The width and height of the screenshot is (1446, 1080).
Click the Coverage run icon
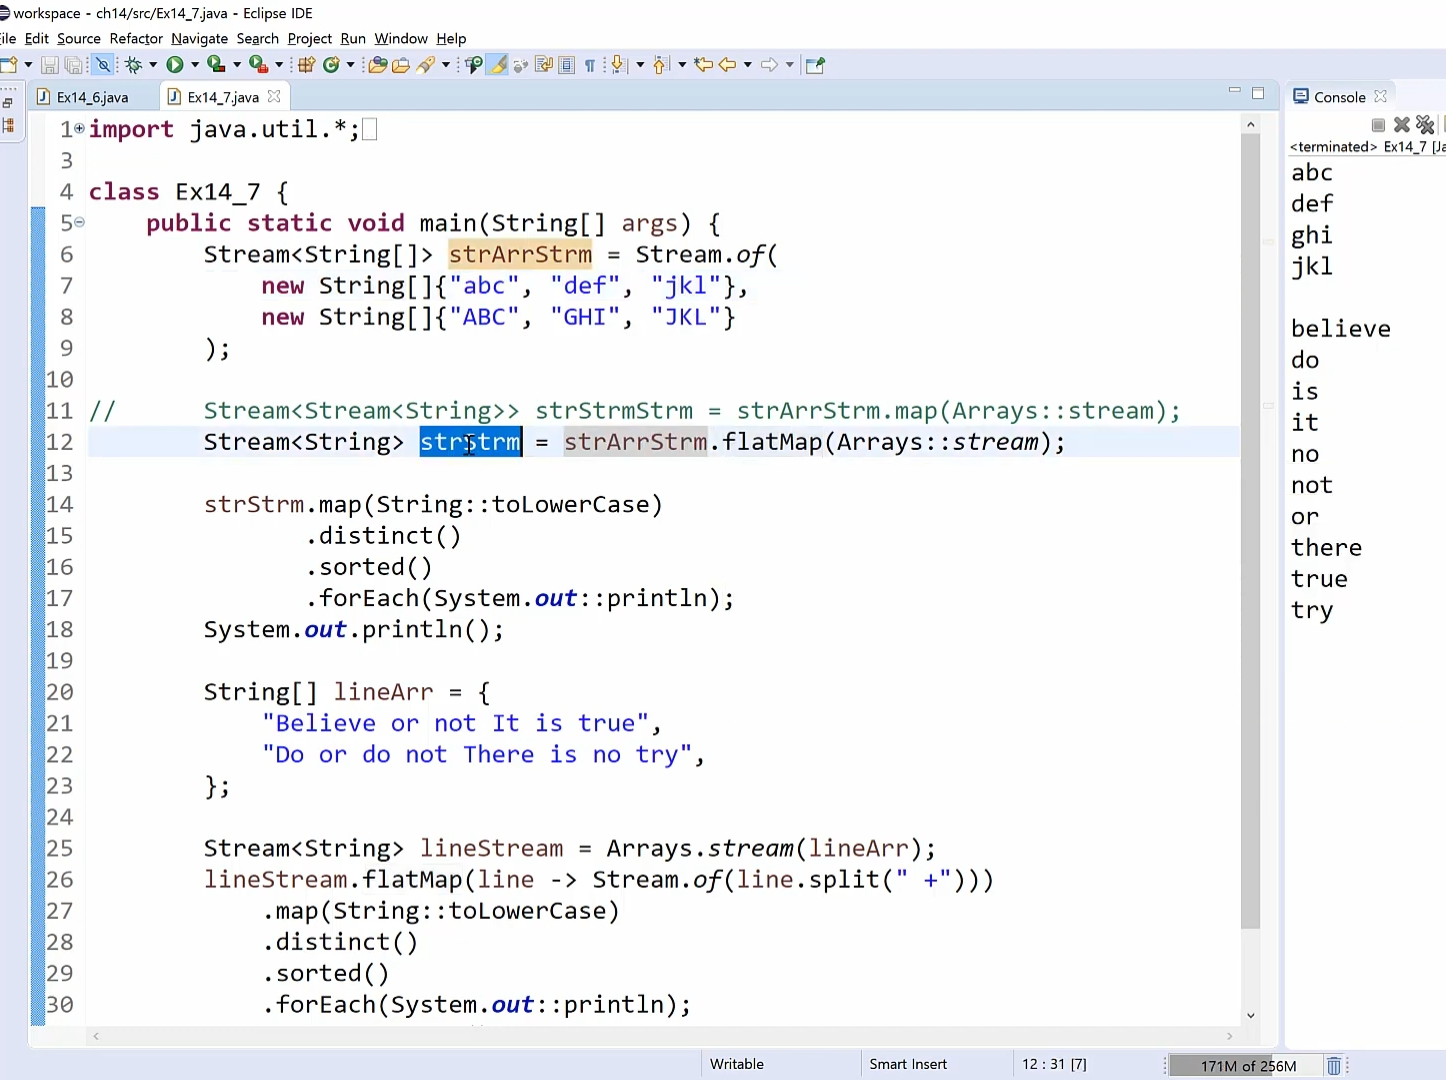pos(216,65)
